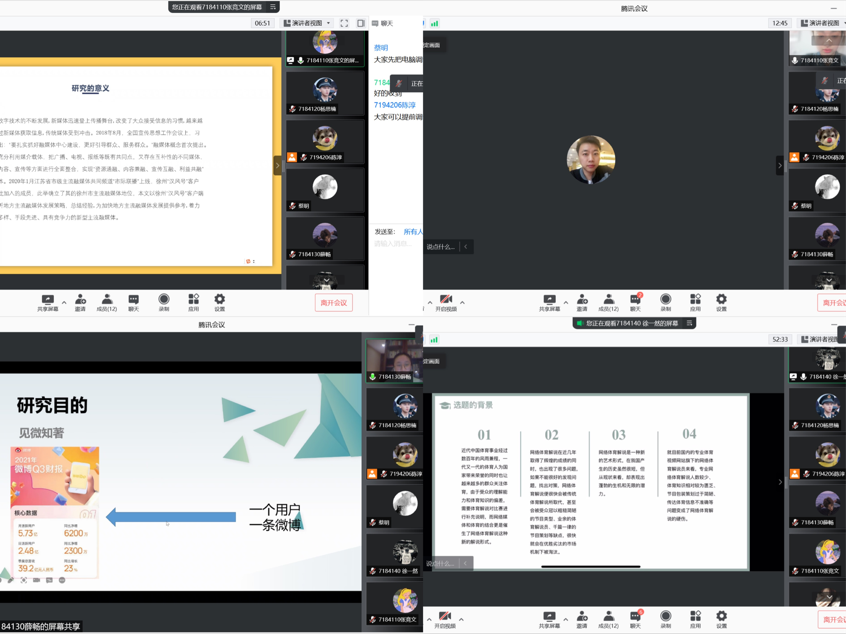Toggle side panel icon left of 聊天 header

[361, 23]
